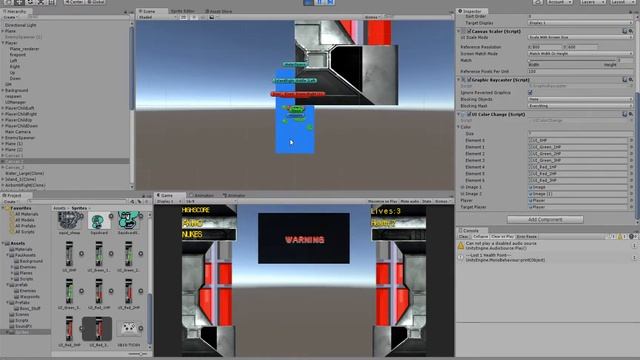Toggle Graphic Raycaster component checkbox

point(469,80)
